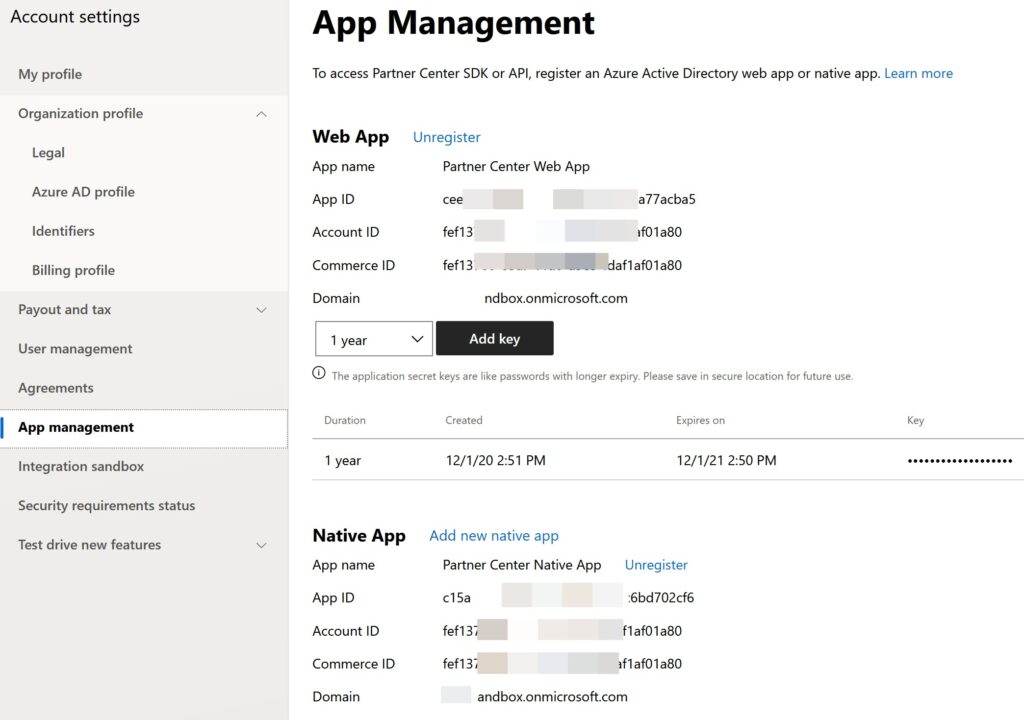Unregister the Partner Center Native App
This screenshot has width=1024, height=720.
click(x=656, y=565)
